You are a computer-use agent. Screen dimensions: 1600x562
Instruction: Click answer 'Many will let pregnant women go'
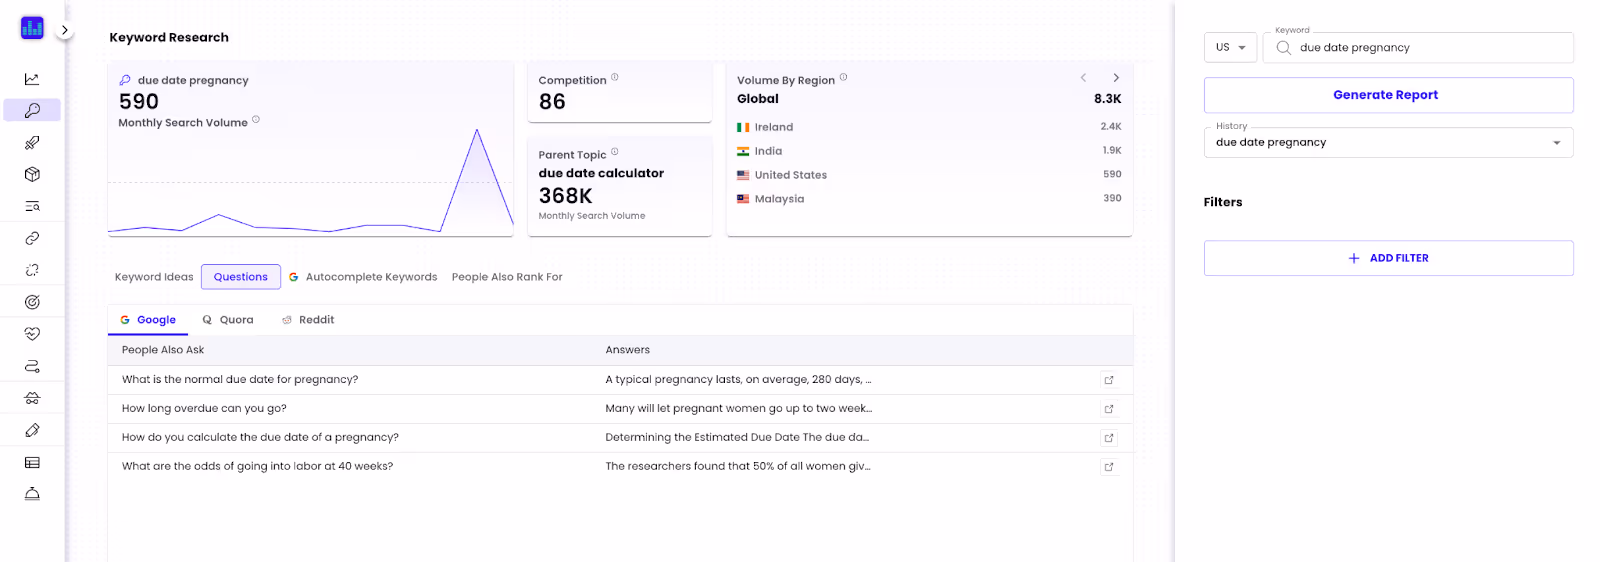click(738, 409)
